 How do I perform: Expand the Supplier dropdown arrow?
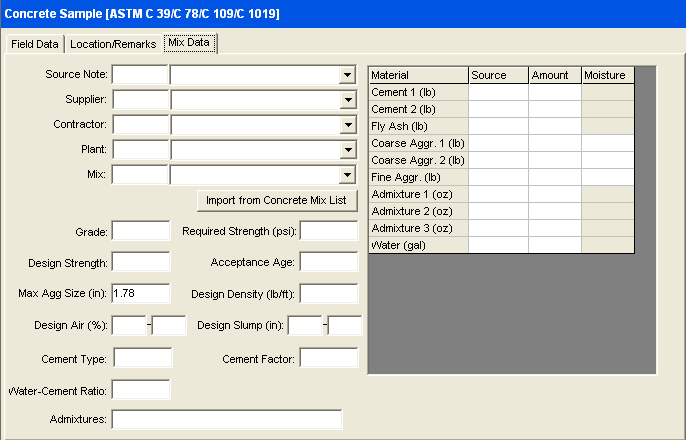coord(347,99)
